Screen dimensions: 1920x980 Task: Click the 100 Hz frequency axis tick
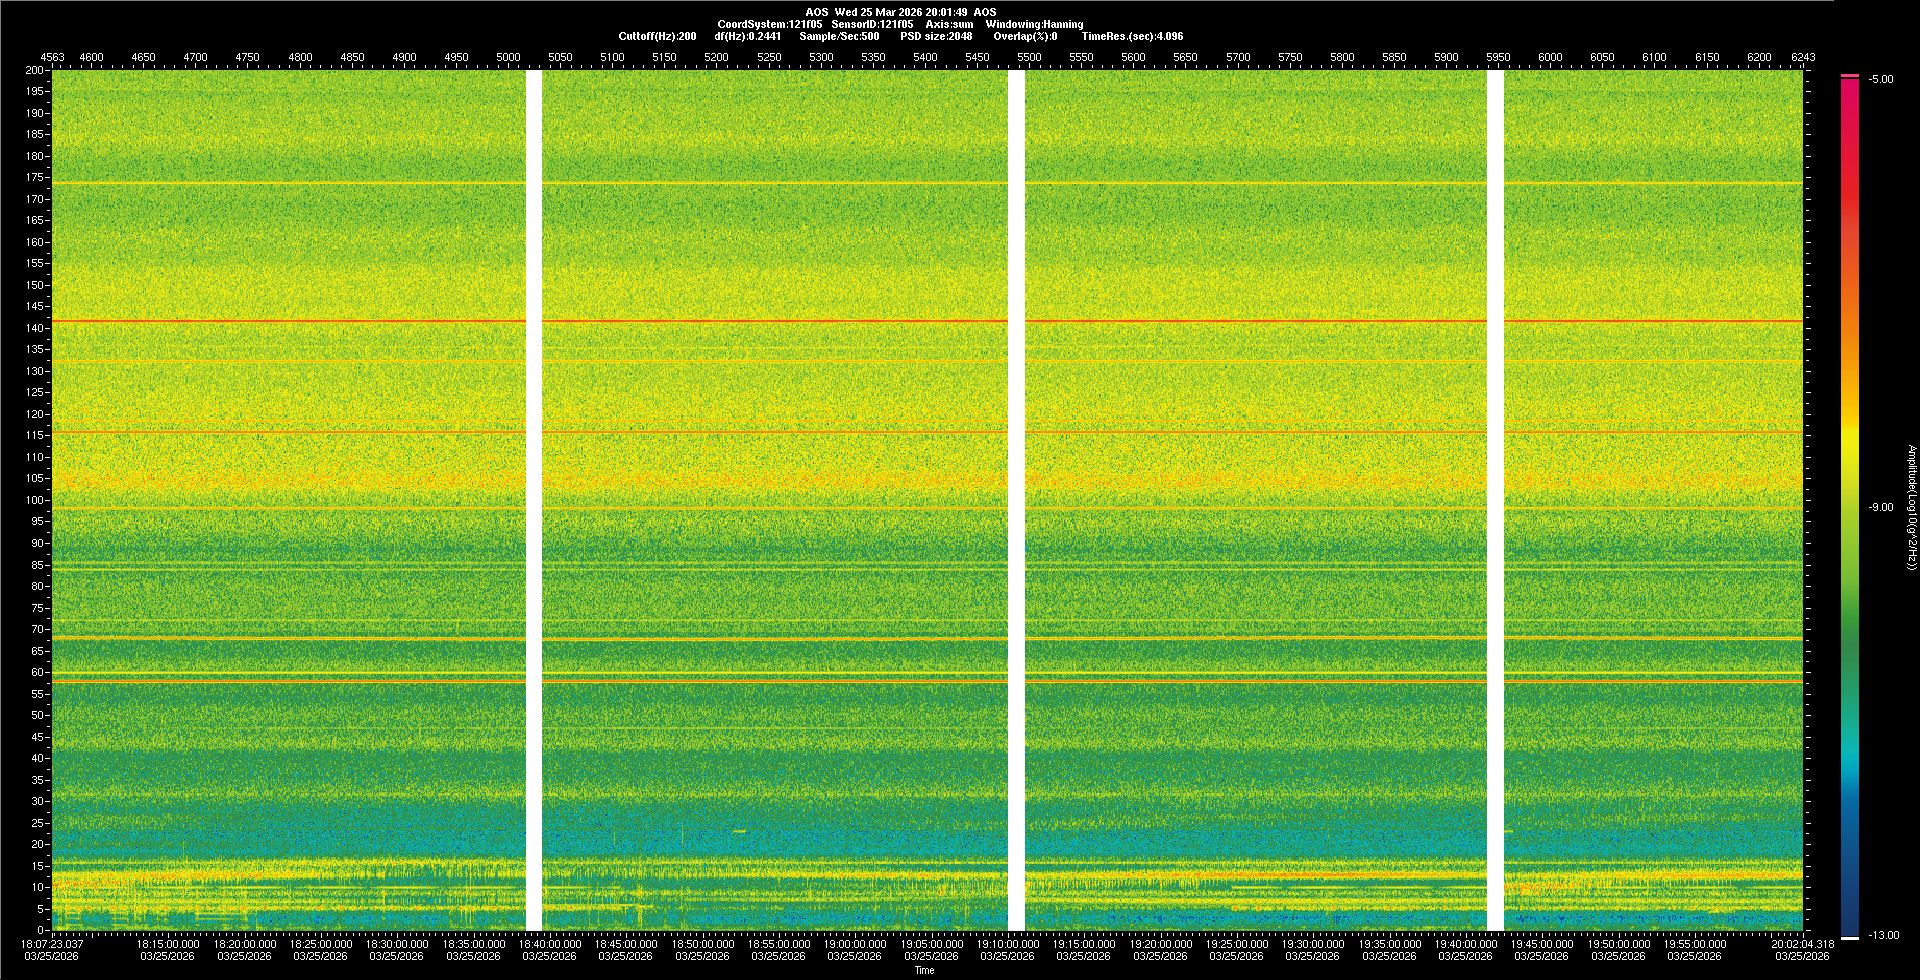coord(35,500)
